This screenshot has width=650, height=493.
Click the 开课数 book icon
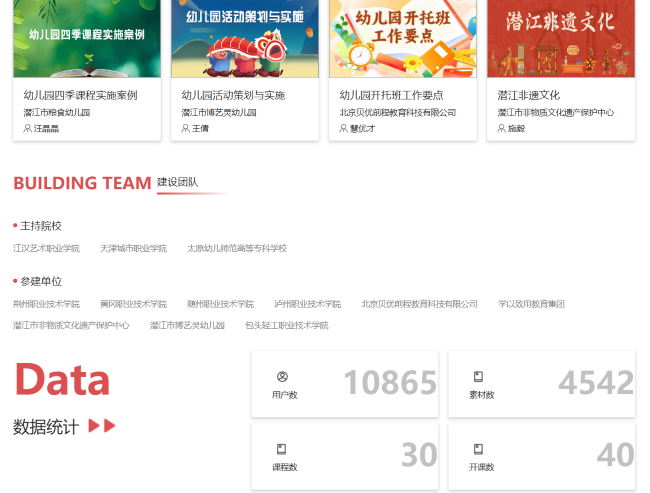click(x=478, y=449)
